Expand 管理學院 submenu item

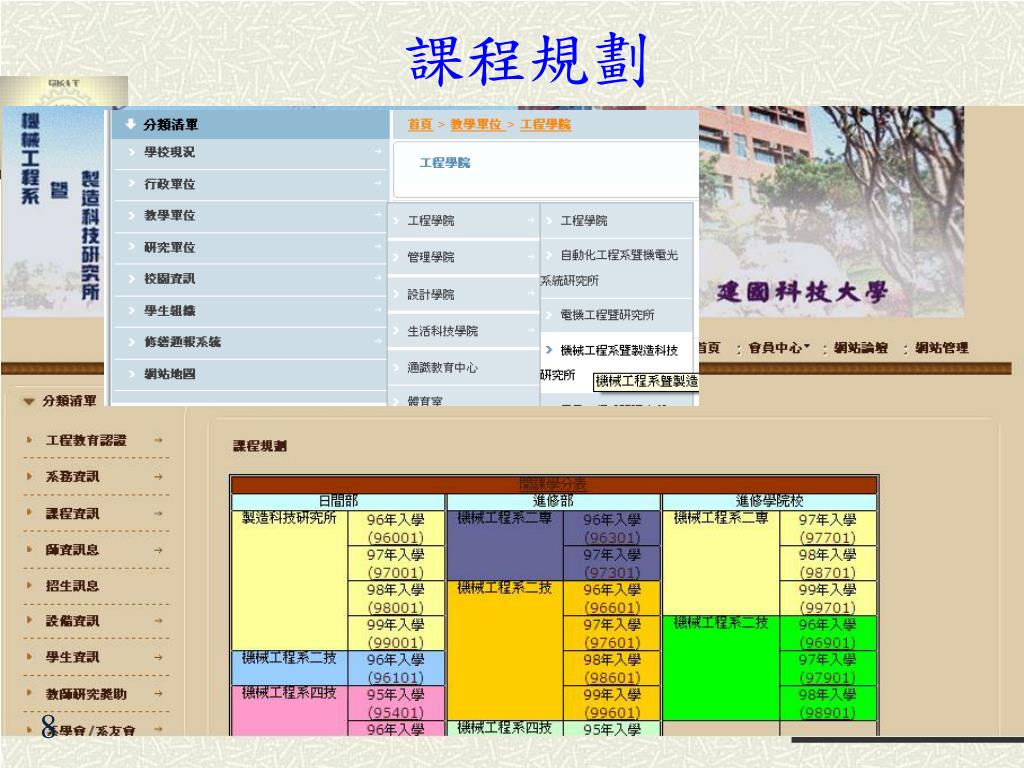(x=464, y=257)
